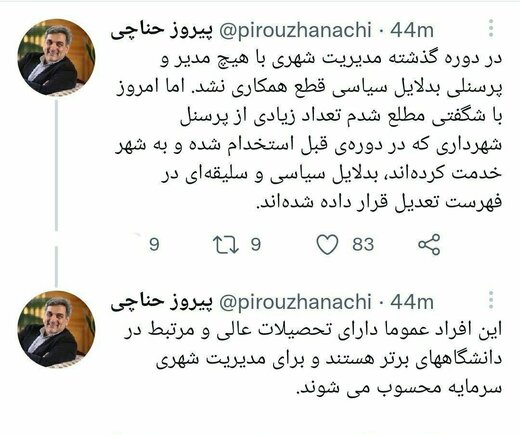Open the three-dot menu on the first tweet
Screen dimensions: 520x435
tap(491, 28)
